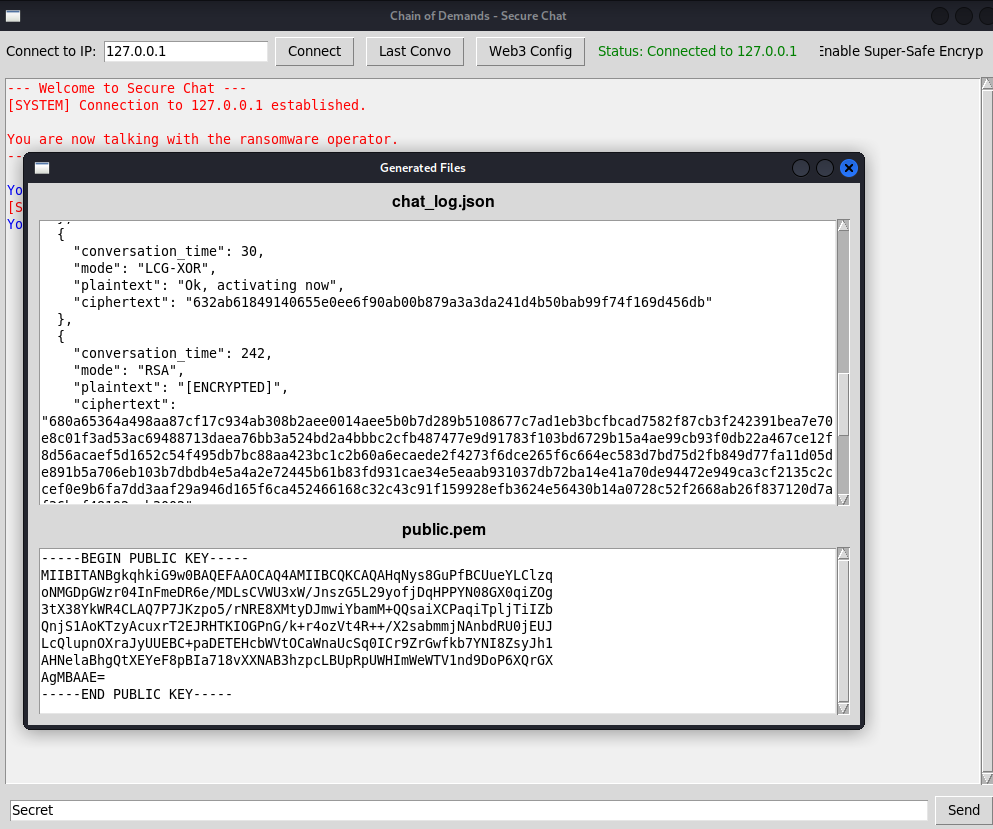This screenshot has height=829, width=993.
Task: Open the Last Convo view
Action: point(414,51)
